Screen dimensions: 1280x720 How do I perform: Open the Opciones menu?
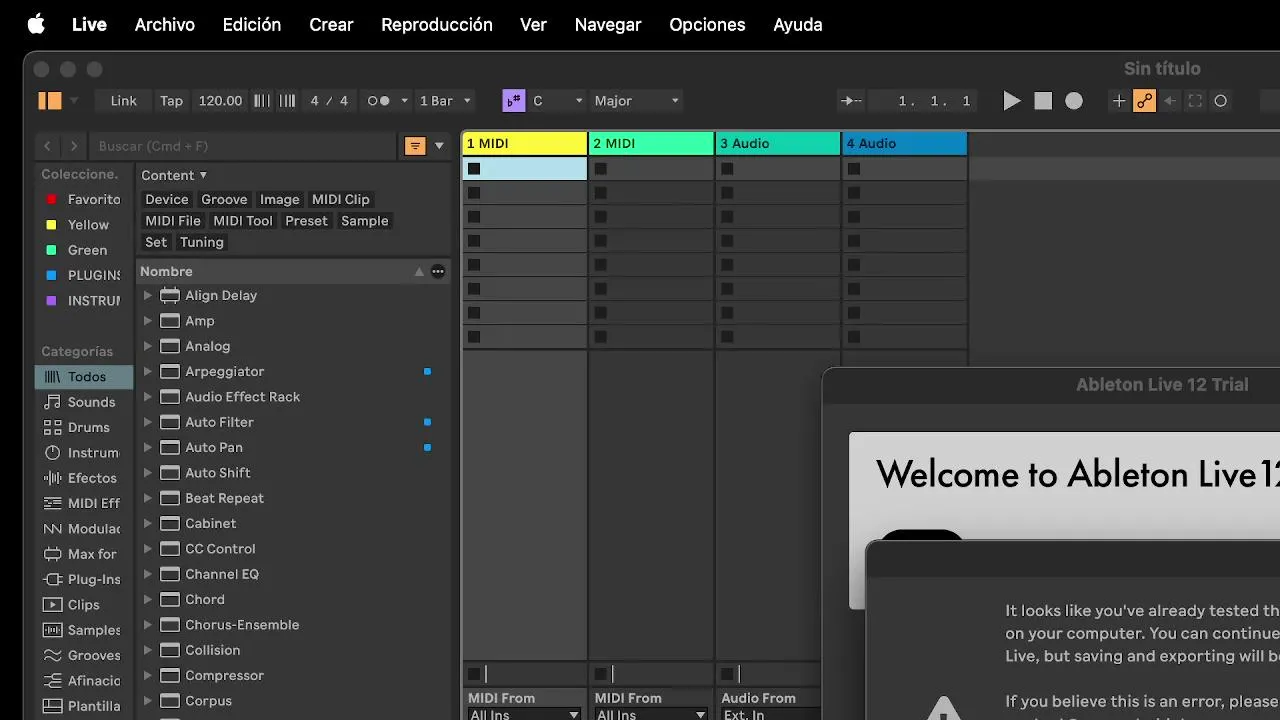click(x=707, y=24)
